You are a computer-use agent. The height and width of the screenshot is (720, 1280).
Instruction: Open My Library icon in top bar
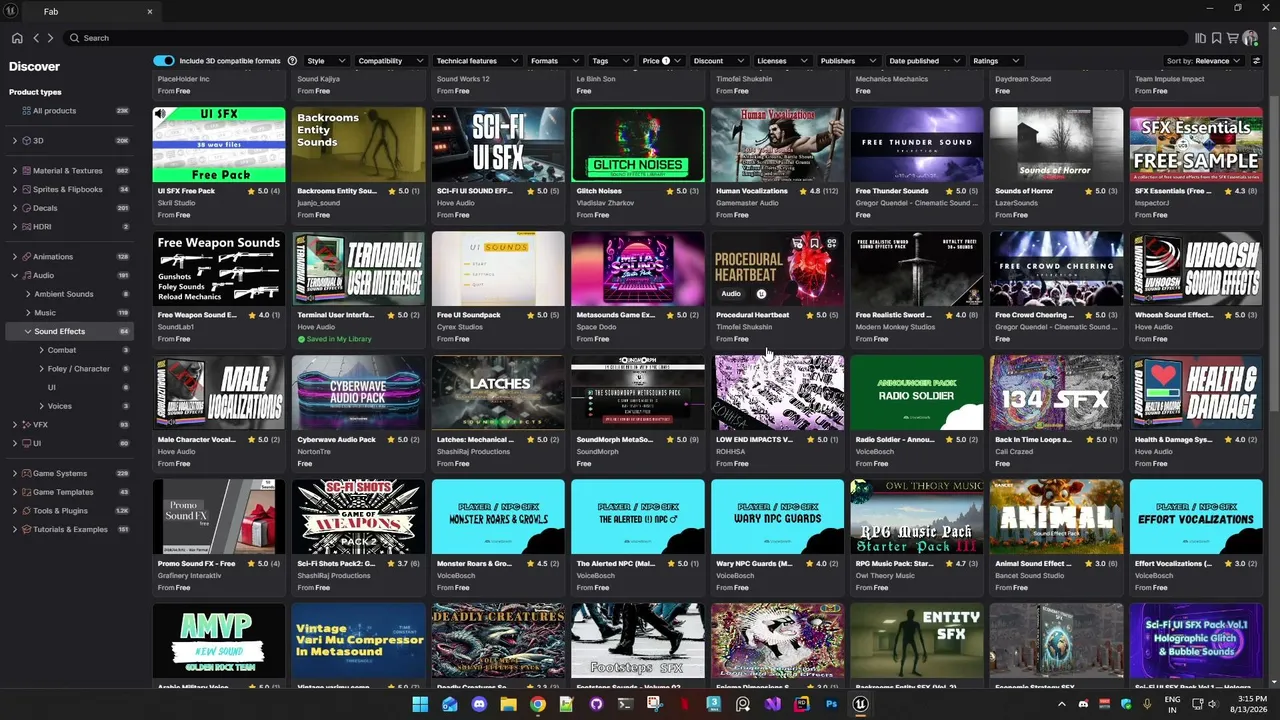[1200, 38]
